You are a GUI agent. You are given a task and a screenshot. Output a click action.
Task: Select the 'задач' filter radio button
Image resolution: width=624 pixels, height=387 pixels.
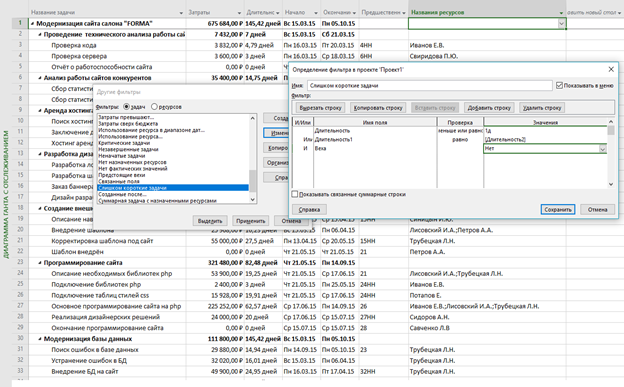(127, 107)
